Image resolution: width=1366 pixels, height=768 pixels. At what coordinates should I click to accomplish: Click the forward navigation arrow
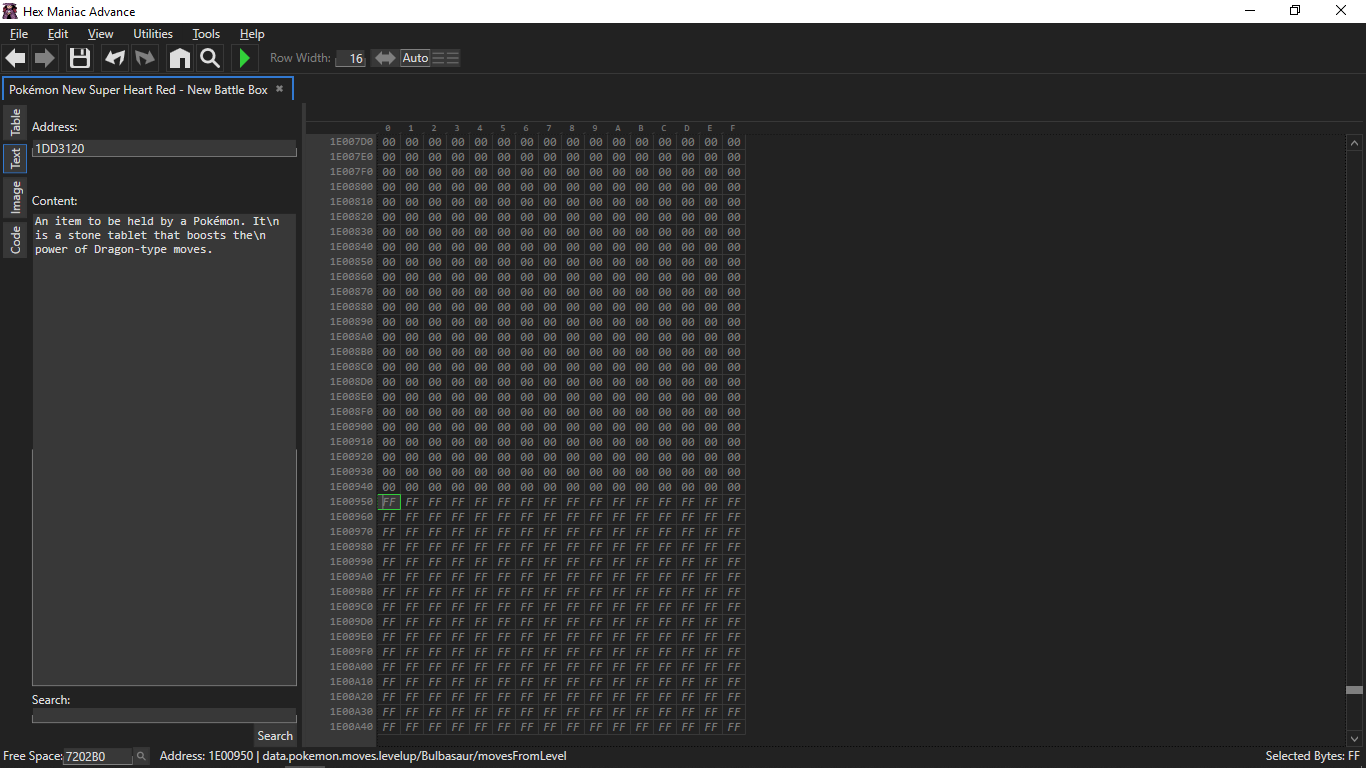(x=45, y=58)
